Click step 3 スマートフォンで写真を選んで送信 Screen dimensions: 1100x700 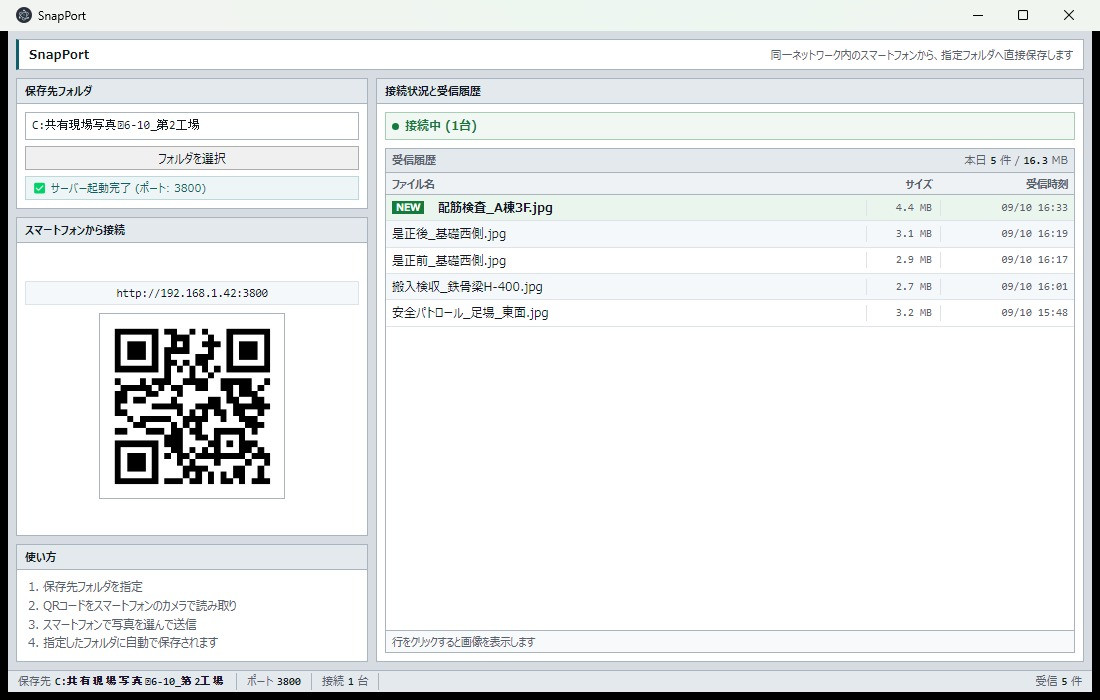(x=112, y=624)
